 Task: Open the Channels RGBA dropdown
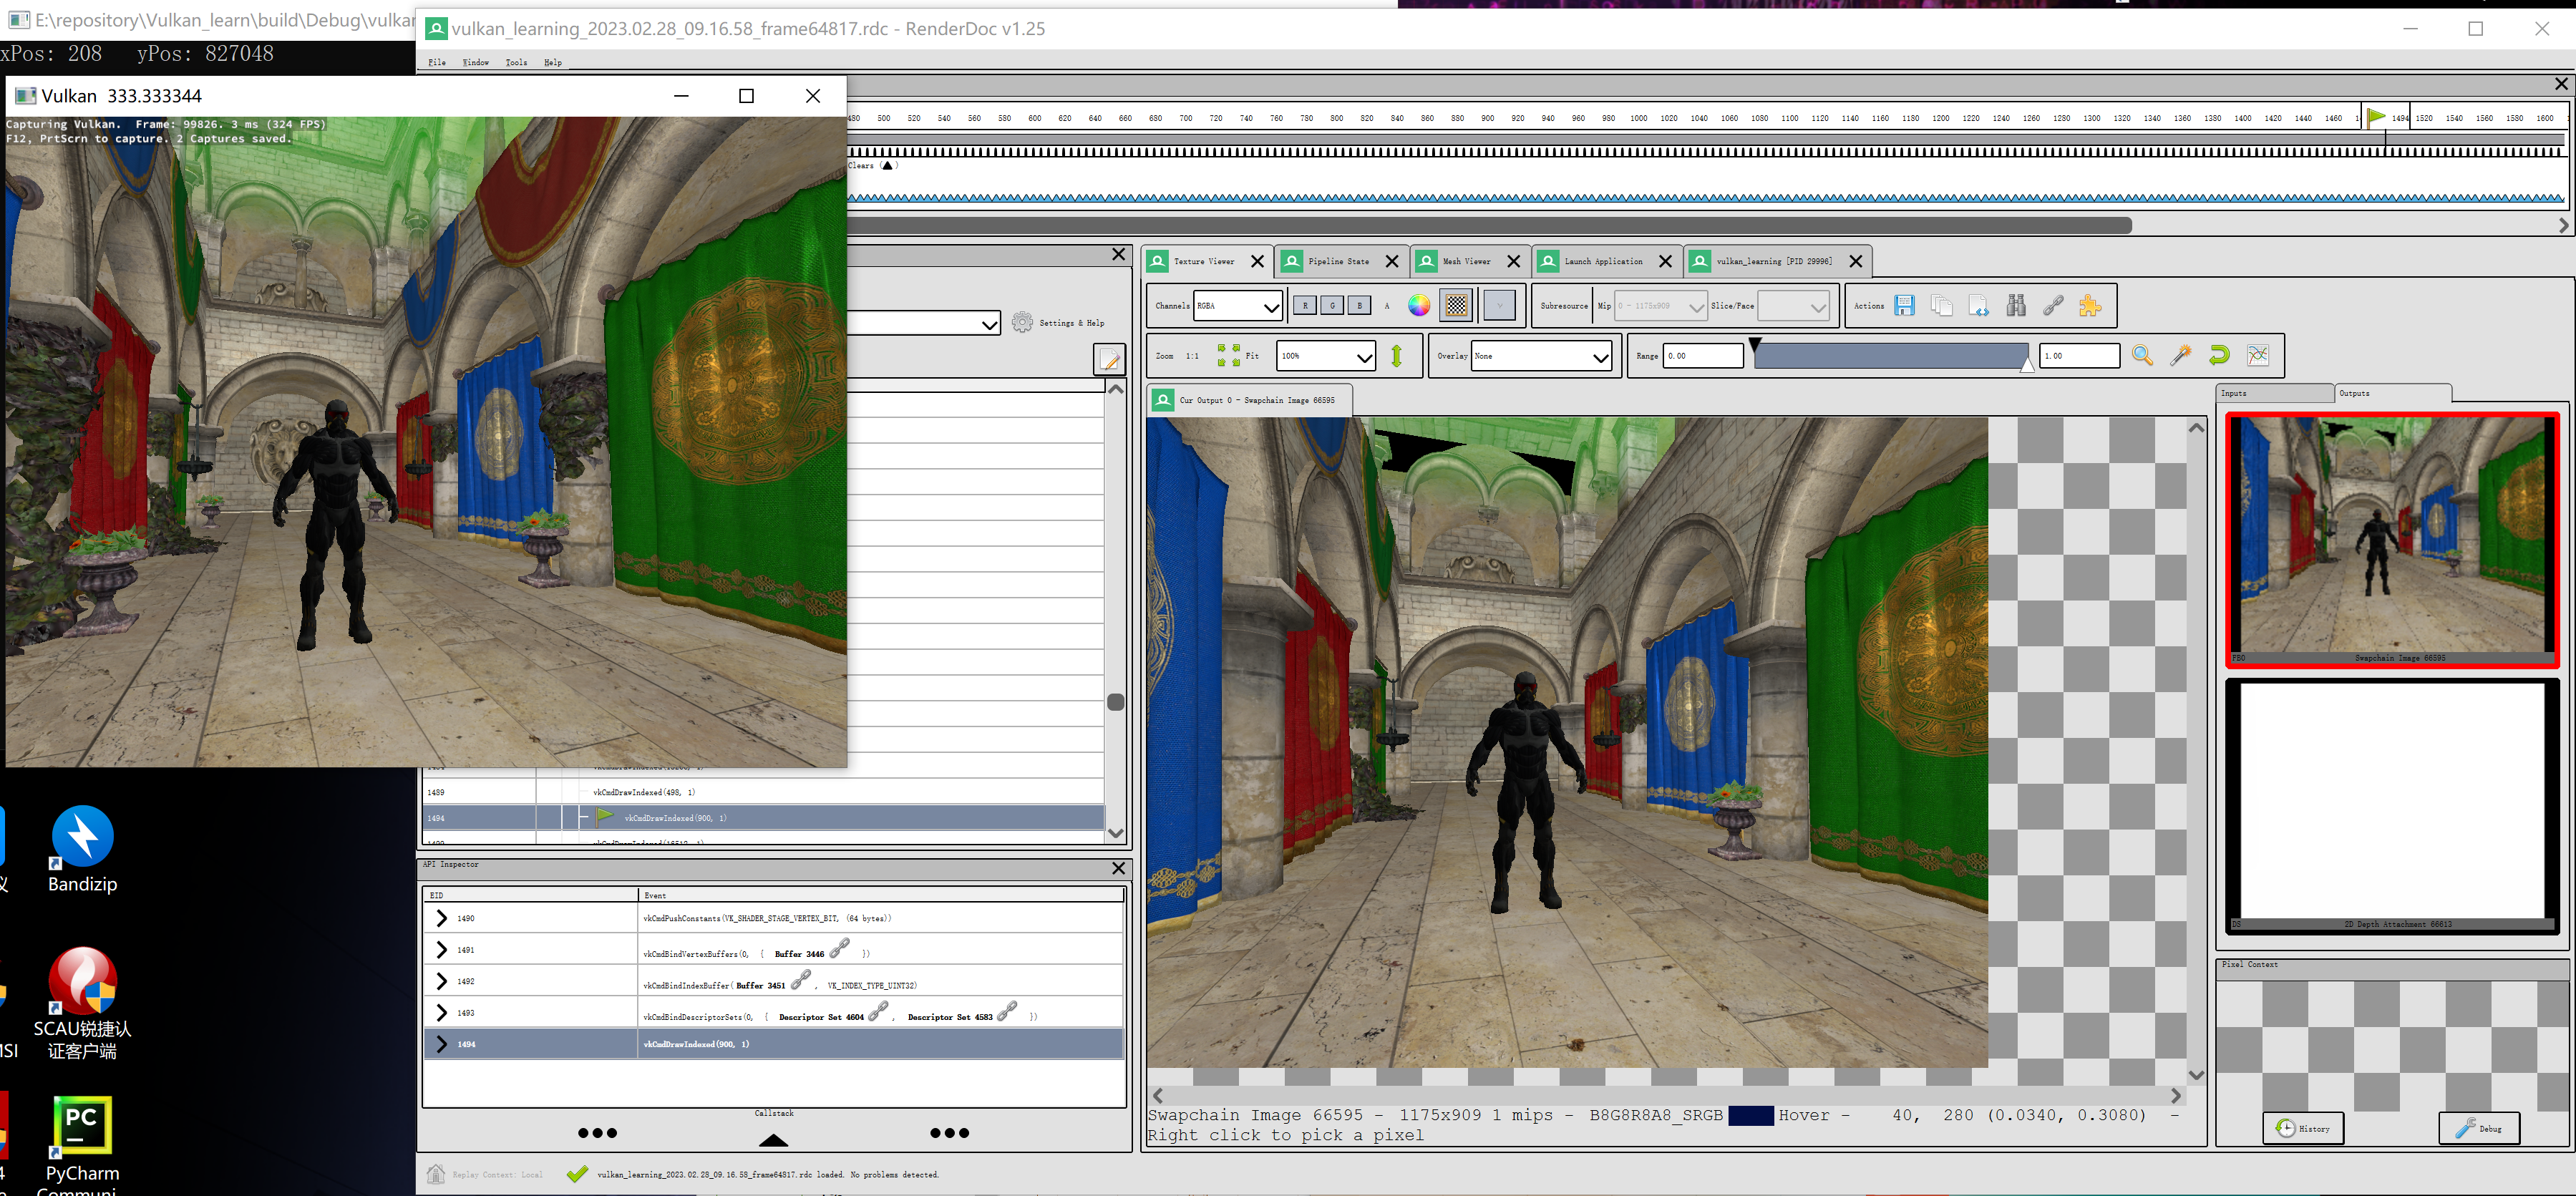point(1238,306)
